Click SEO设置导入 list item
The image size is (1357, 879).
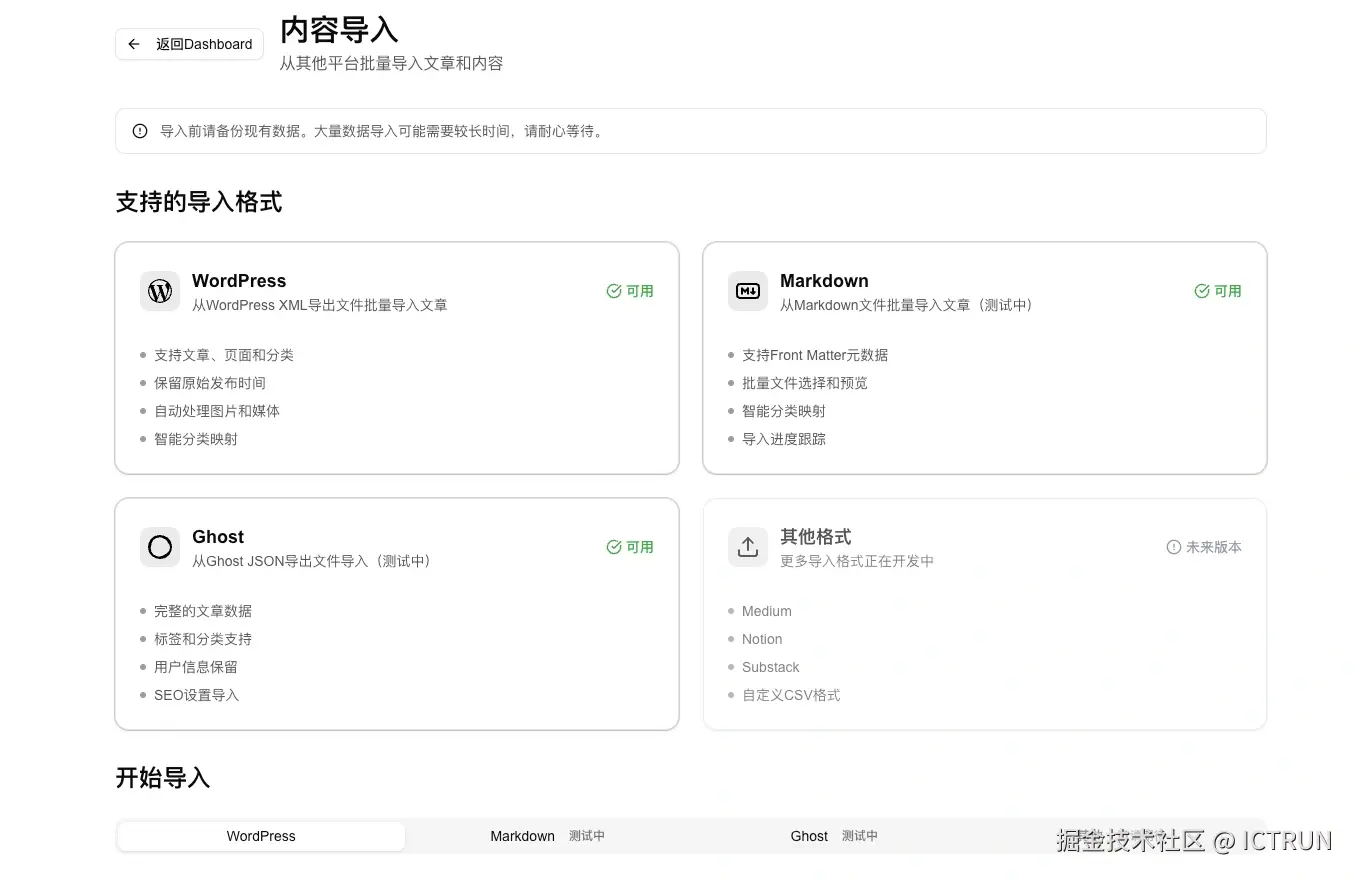(197, 695)
